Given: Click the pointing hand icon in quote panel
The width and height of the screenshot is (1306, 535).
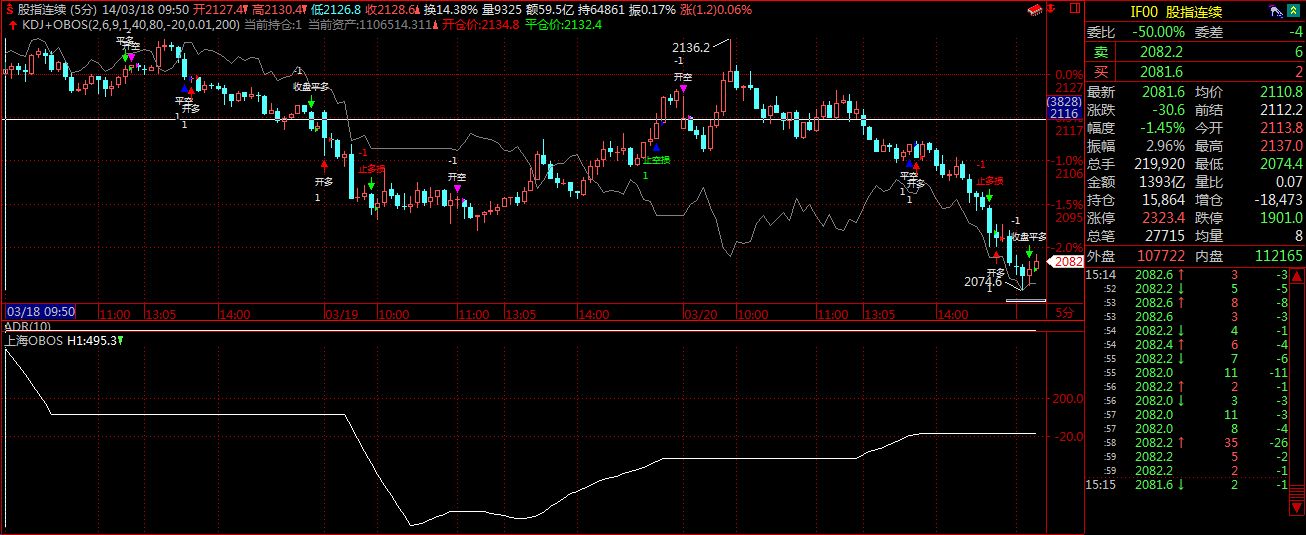Looking at the screenshot, I should pyautogui.click(x=1277, y=11).
